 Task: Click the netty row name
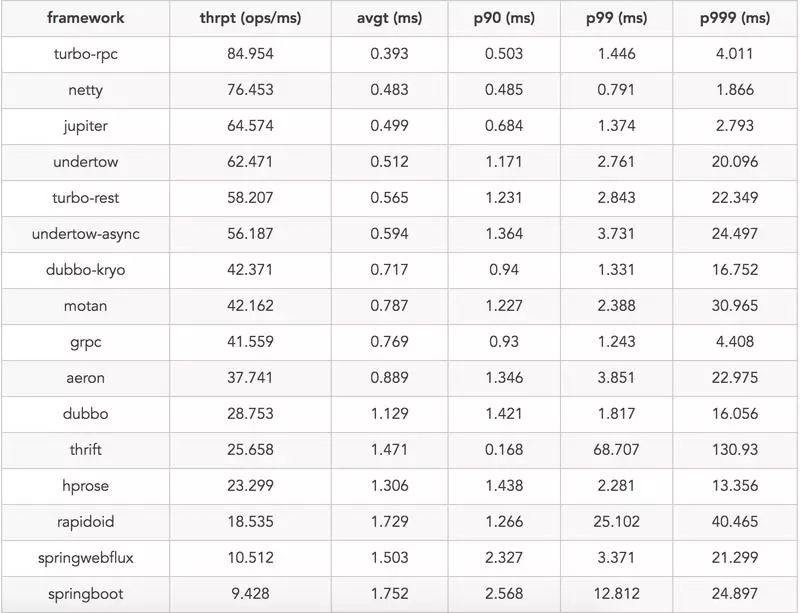(x=86, y=90)
